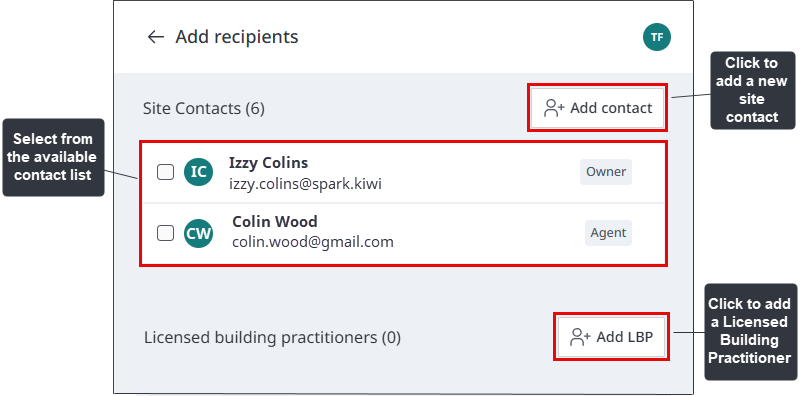Add a new site contact
The height and width of the screenshot is (396, 800).
tap(597, 108)
